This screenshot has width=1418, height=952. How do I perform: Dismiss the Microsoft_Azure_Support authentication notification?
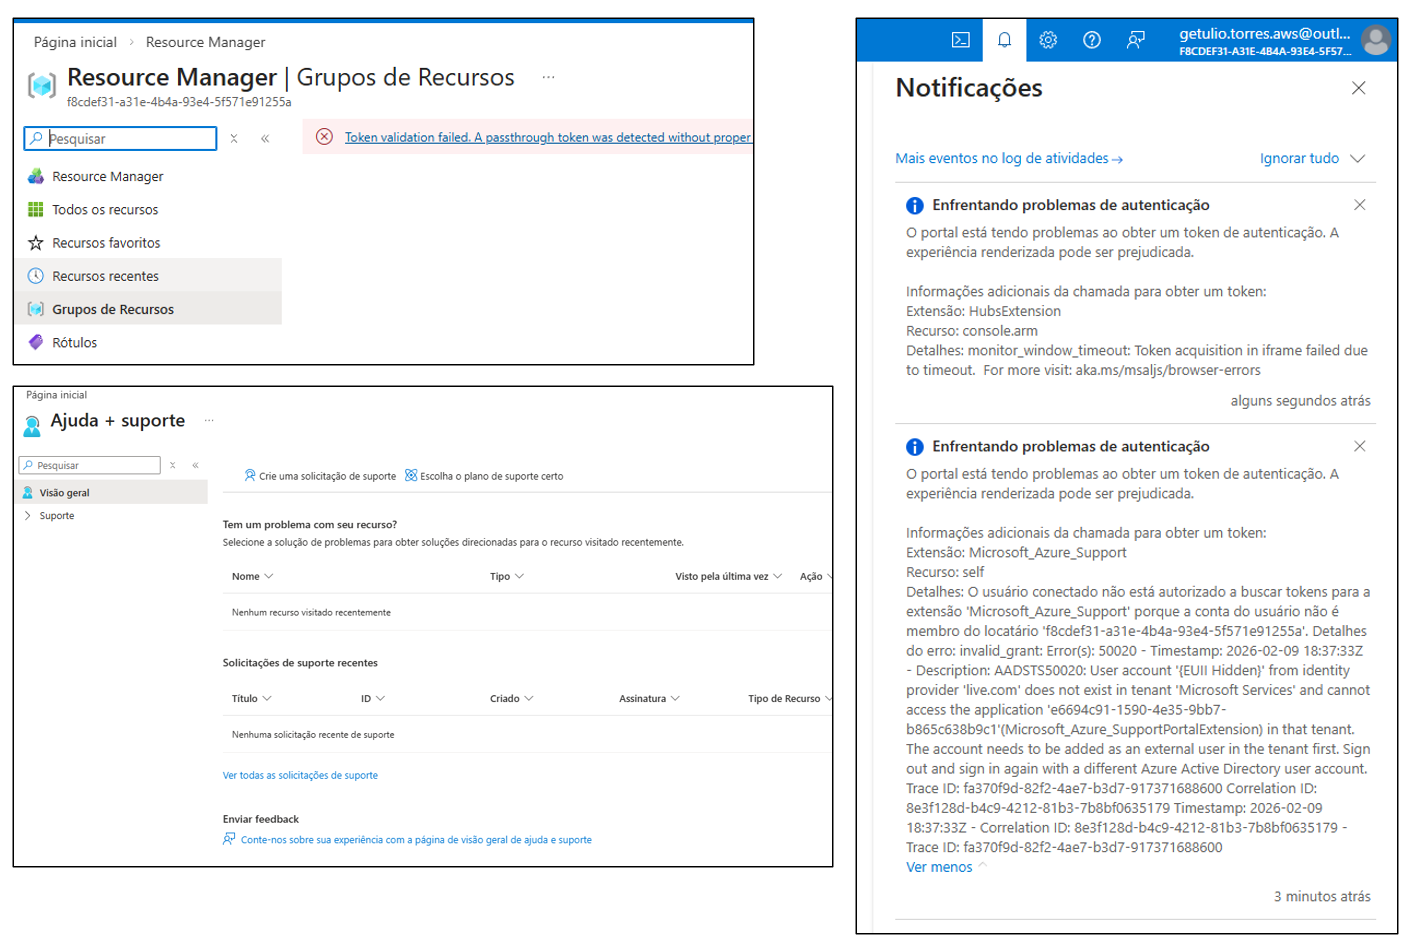tap(1359, 446)
